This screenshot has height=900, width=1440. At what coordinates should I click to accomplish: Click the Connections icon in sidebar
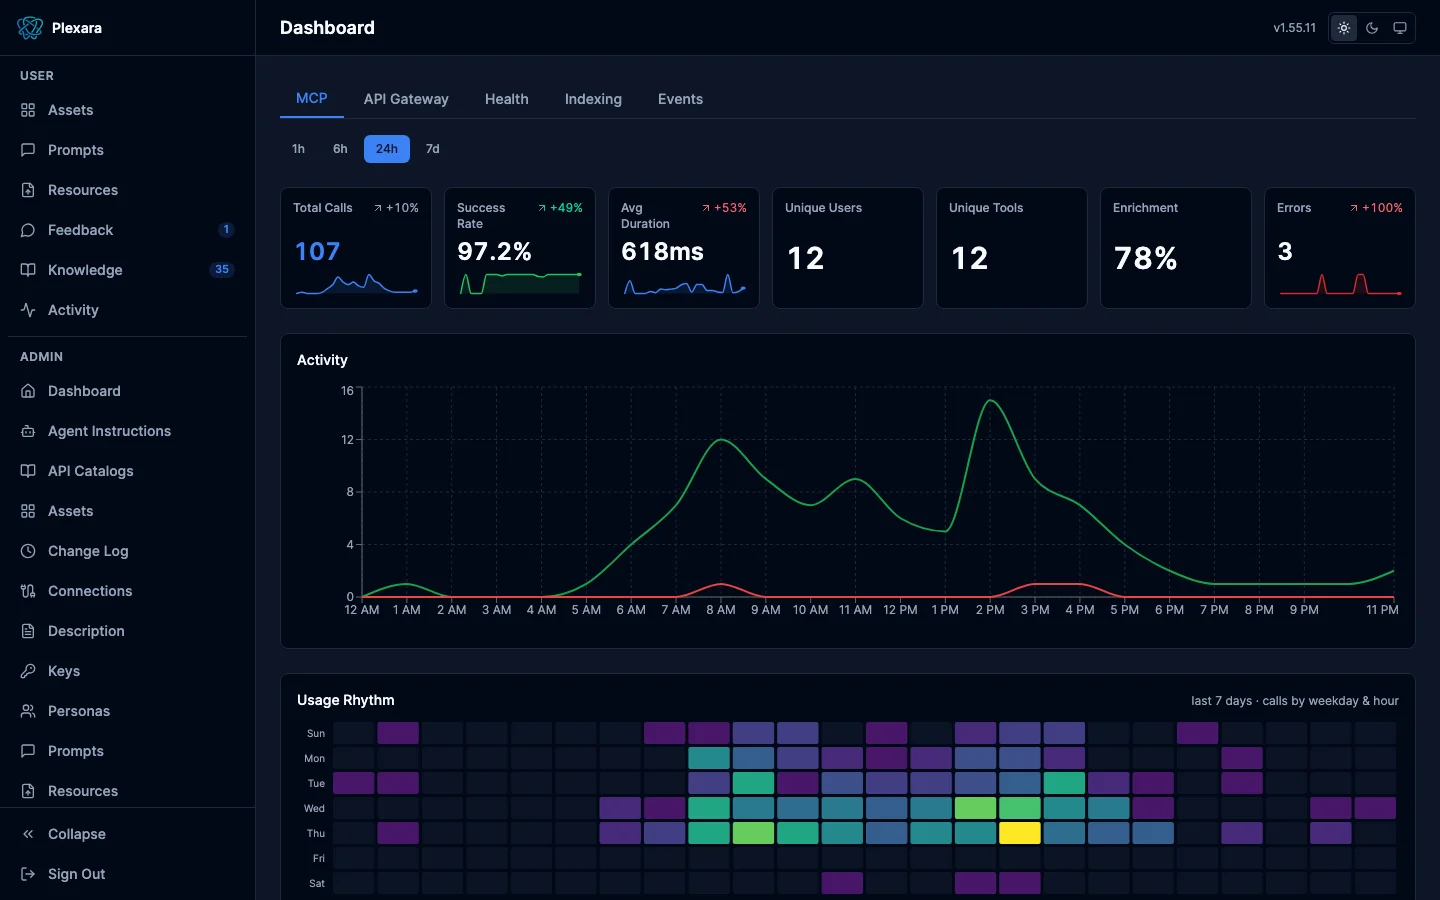pyautogui.click(x=28, y=591)
